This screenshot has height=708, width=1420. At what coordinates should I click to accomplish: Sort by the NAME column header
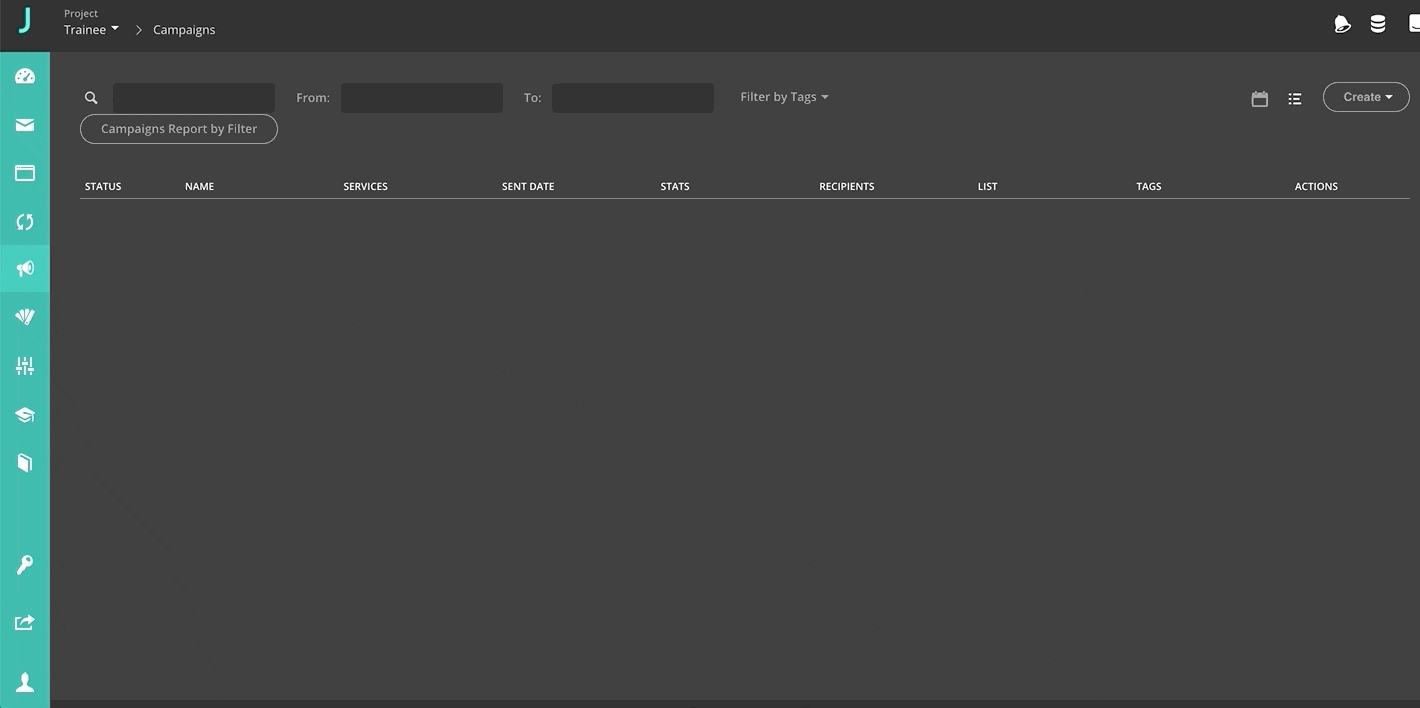[x=200, y=186]
